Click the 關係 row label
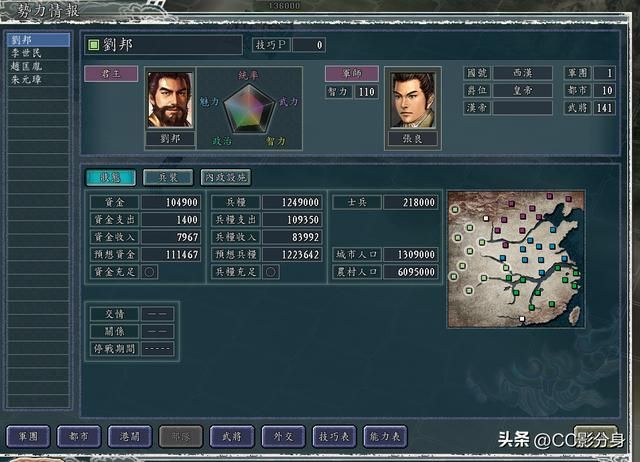640x462 pixels. pyautogui.click(x=115, y=331)
